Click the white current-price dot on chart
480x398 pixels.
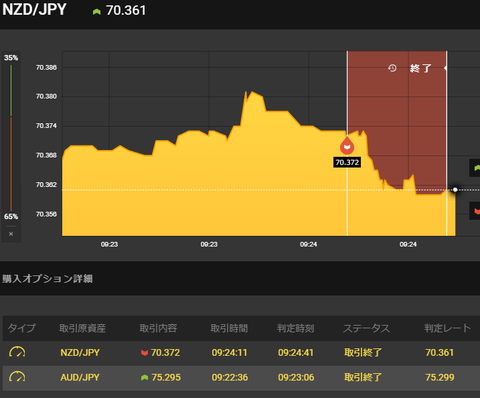click(455, 190)
